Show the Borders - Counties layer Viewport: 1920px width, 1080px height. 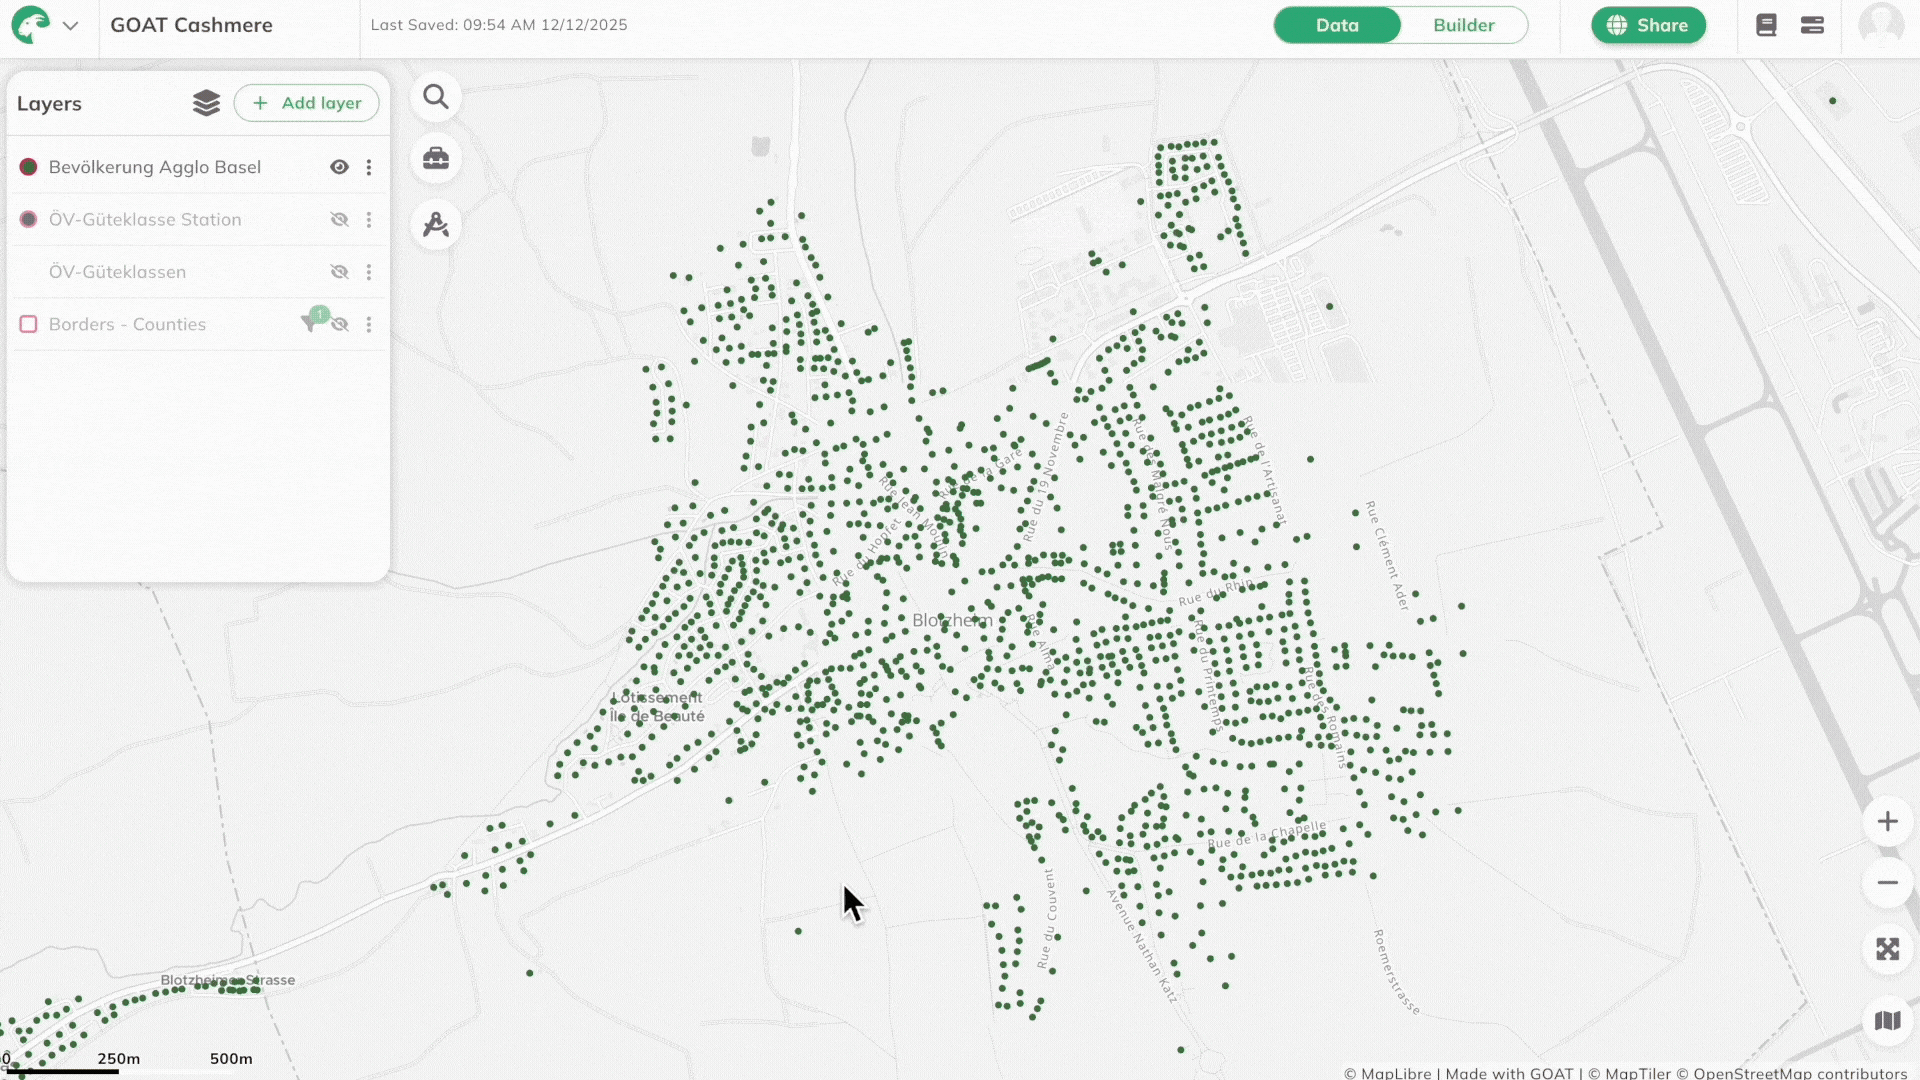341,324
